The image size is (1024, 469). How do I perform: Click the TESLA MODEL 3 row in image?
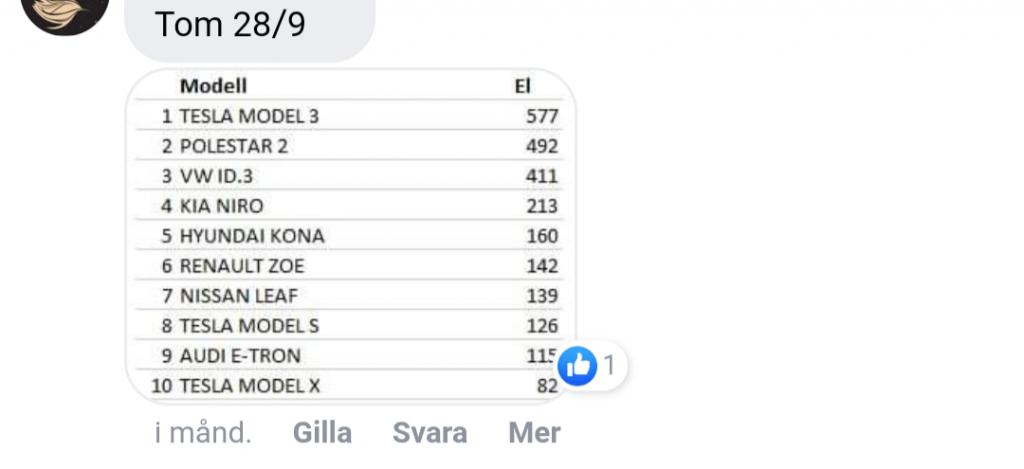349,116
